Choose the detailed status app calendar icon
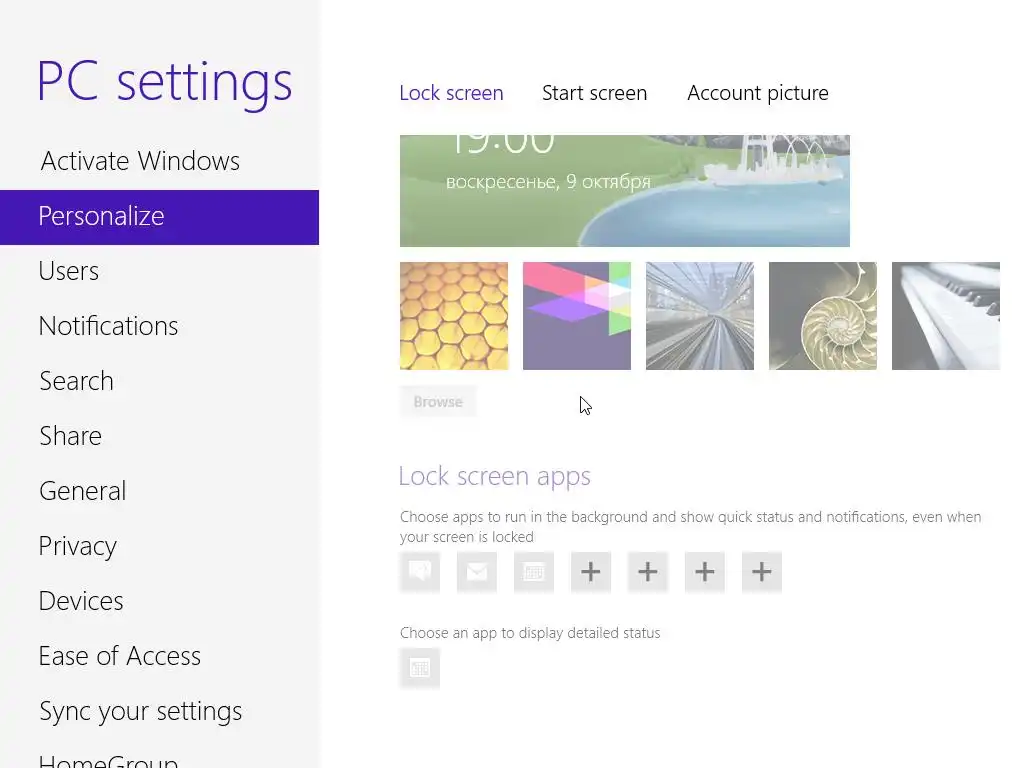Screen dimensions: 1024x768 420,668
